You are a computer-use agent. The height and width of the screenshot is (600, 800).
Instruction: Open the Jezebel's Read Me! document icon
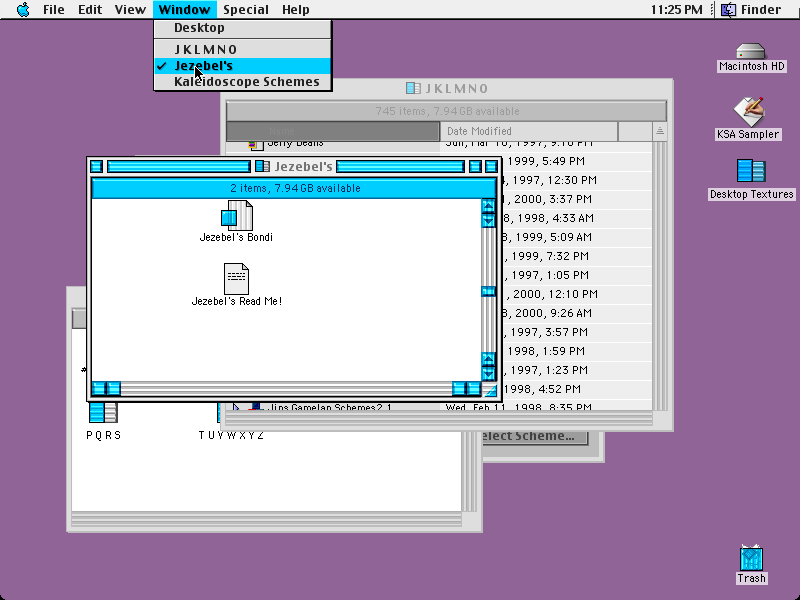[236, 279]
